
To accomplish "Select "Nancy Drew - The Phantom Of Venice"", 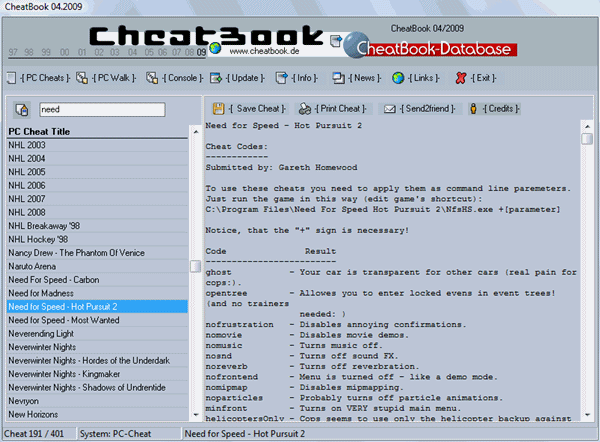I will point(98,253).
